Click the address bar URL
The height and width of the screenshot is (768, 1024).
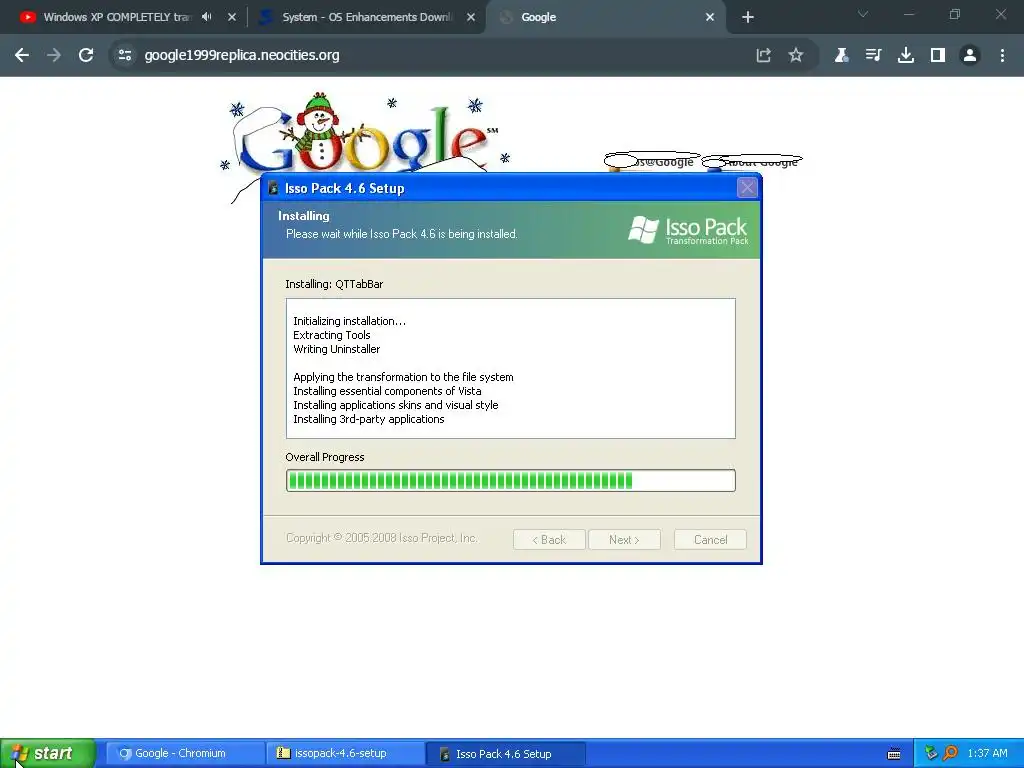point(242,56)
